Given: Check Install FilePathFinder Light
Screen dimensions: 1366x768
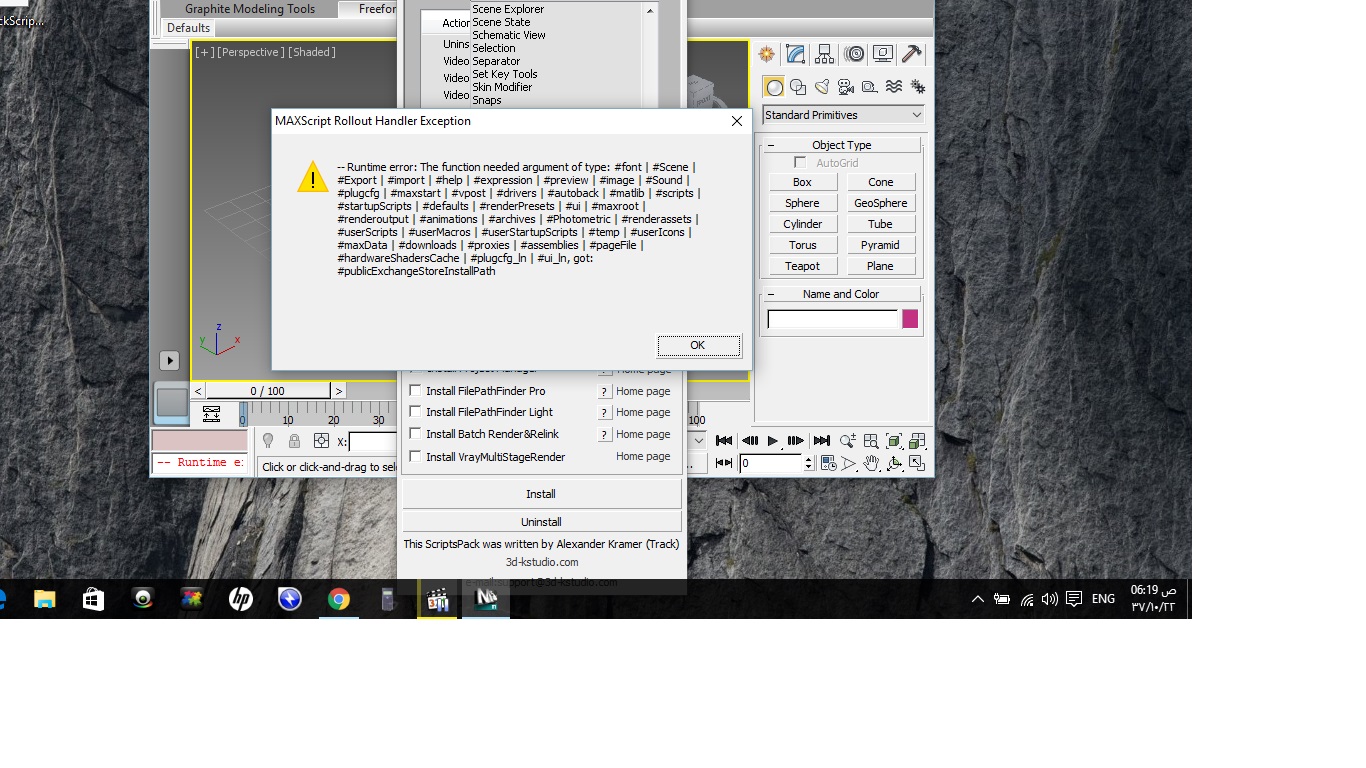Looking at the screenshot, I should (x=415, y=412).
